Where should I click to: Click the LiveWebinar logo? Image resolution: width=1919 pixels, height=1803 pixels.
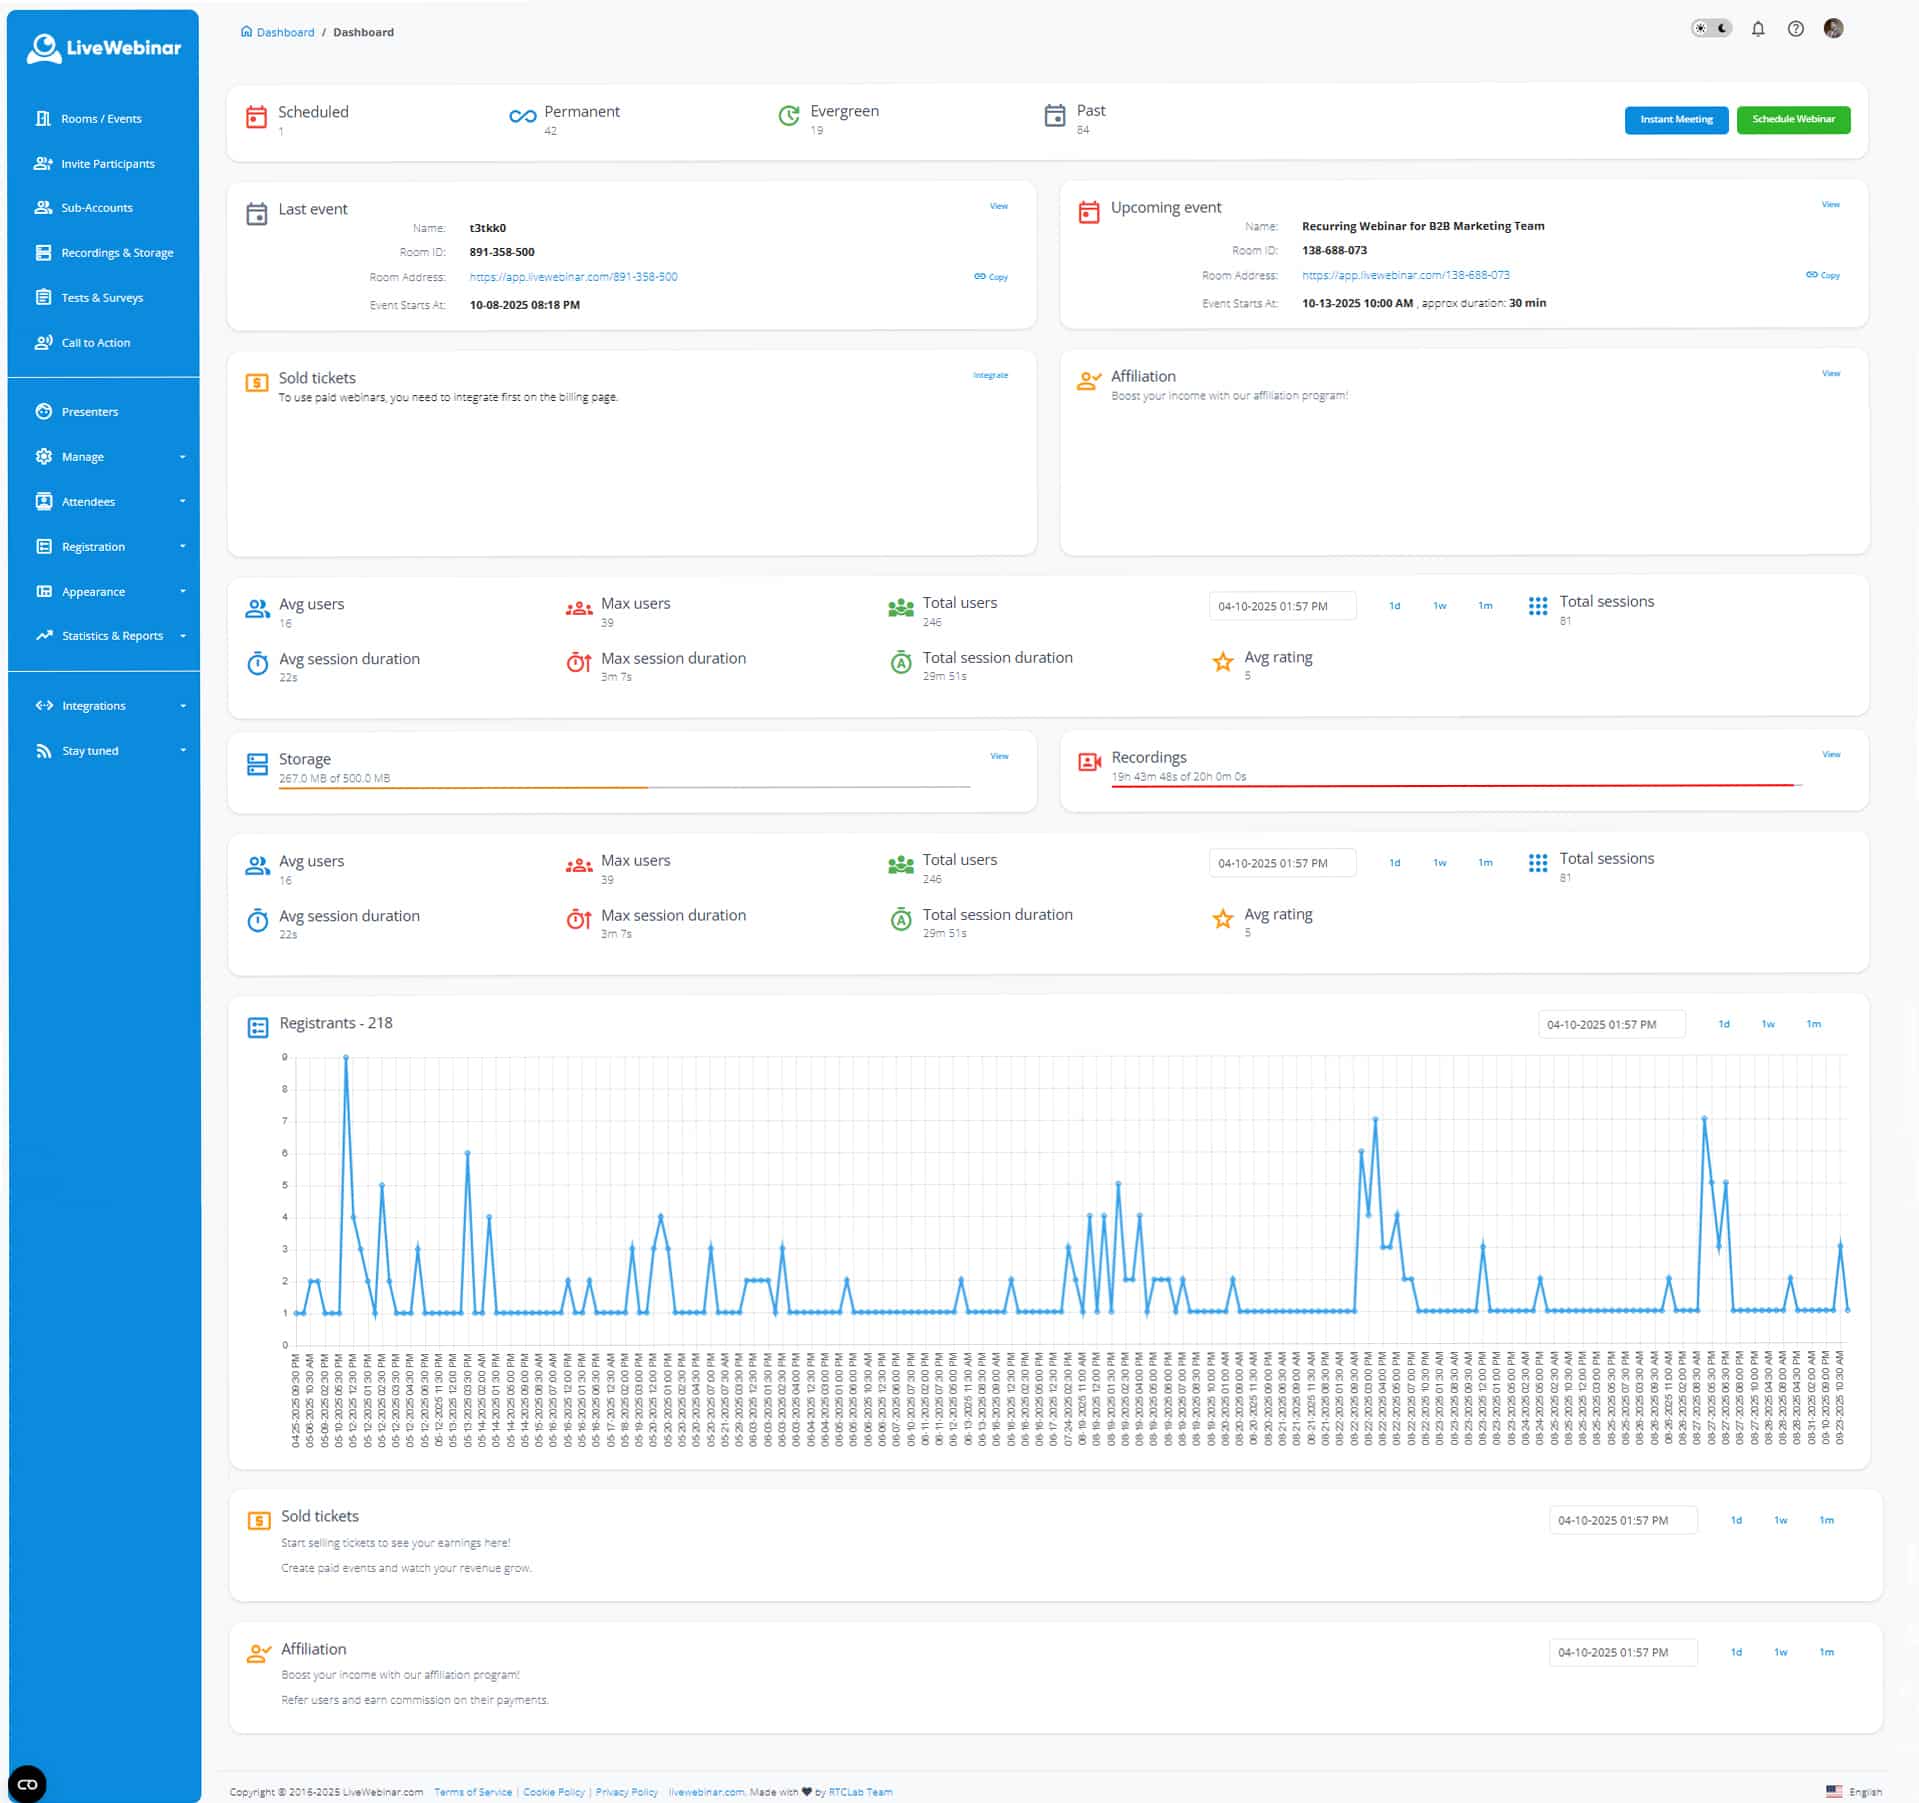coord(104,48)
